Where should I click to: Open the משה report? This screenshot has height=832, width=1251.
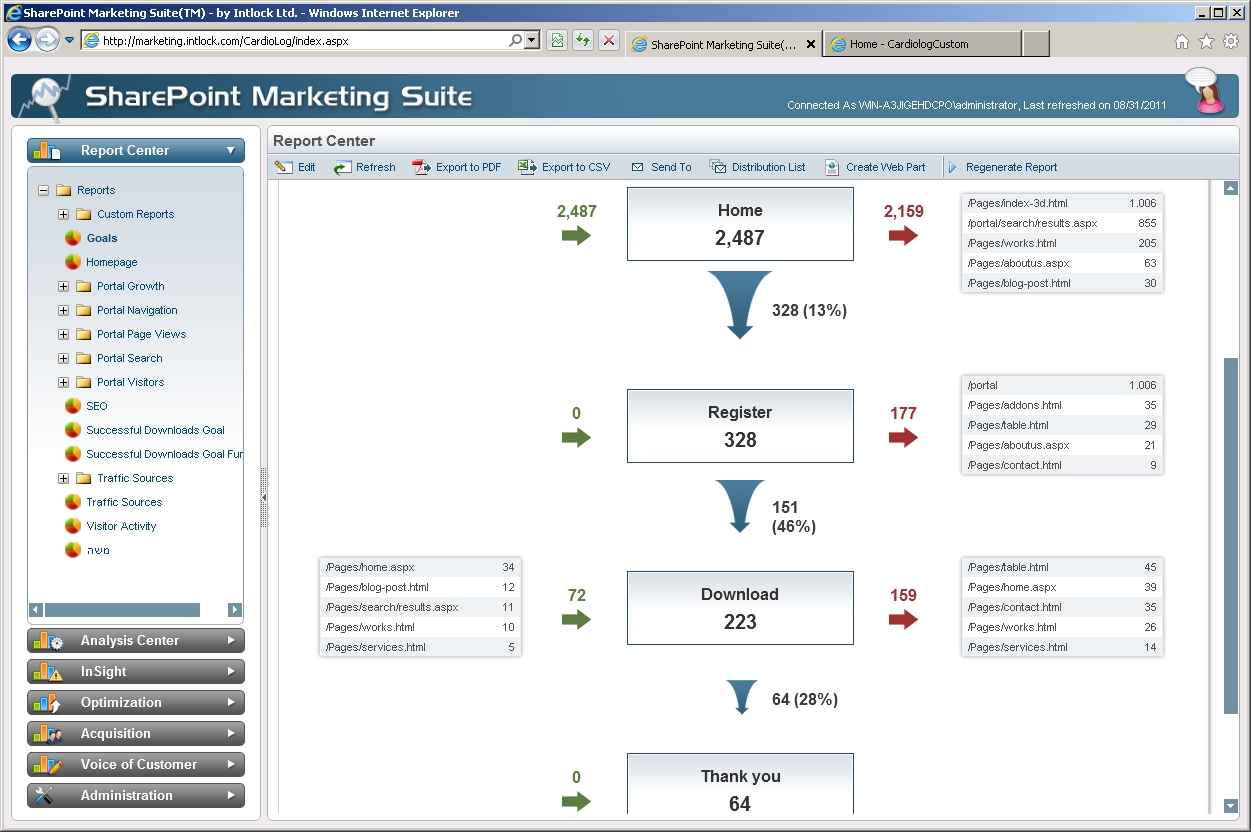98,550
